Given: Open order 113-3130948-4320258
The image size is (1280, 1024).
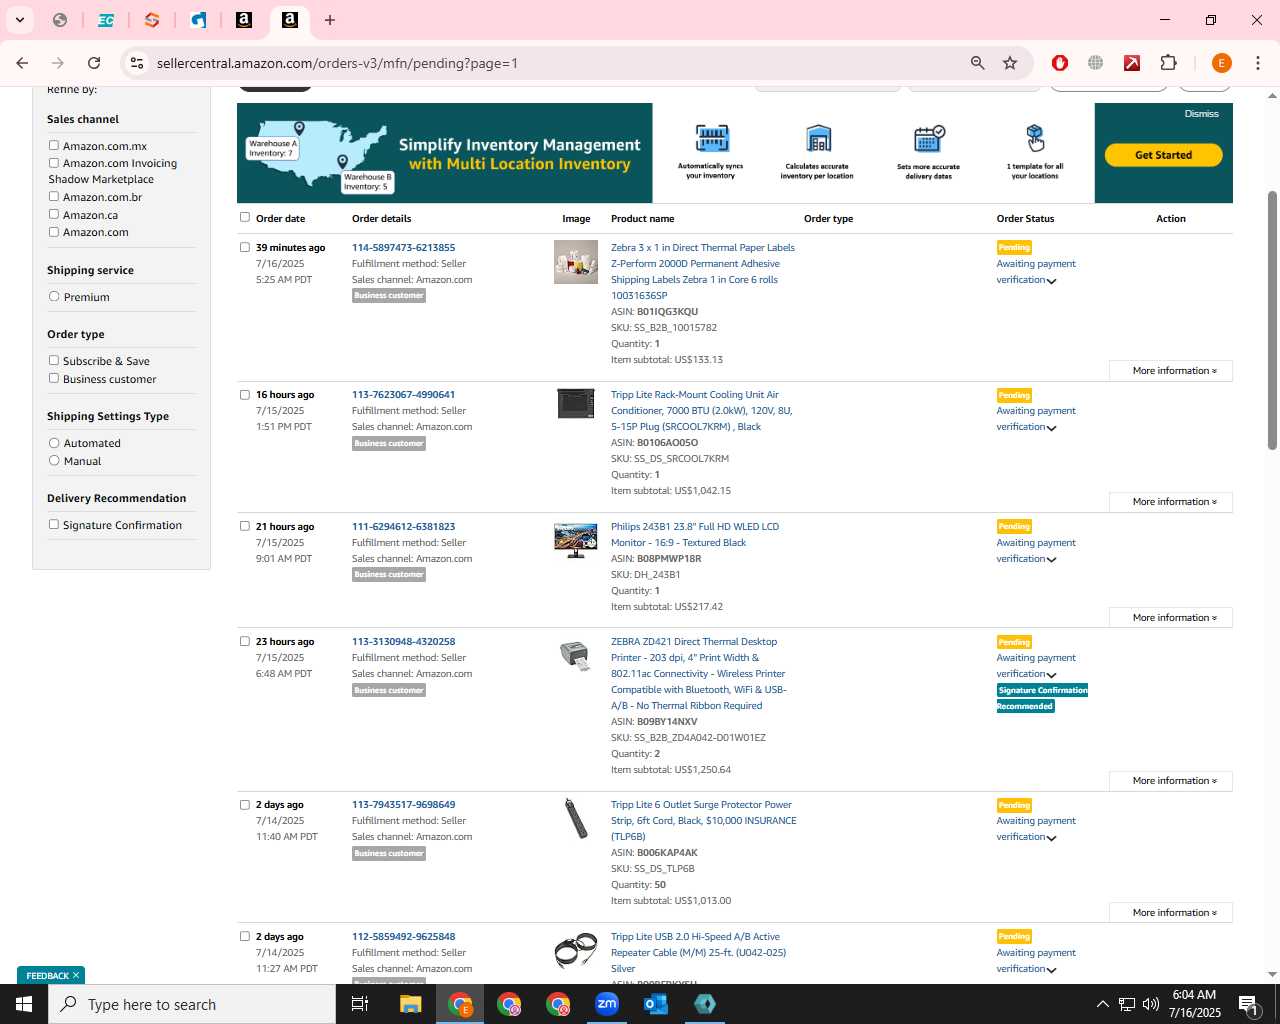Looking at the screenshot, I should click(x=403, y=641).
